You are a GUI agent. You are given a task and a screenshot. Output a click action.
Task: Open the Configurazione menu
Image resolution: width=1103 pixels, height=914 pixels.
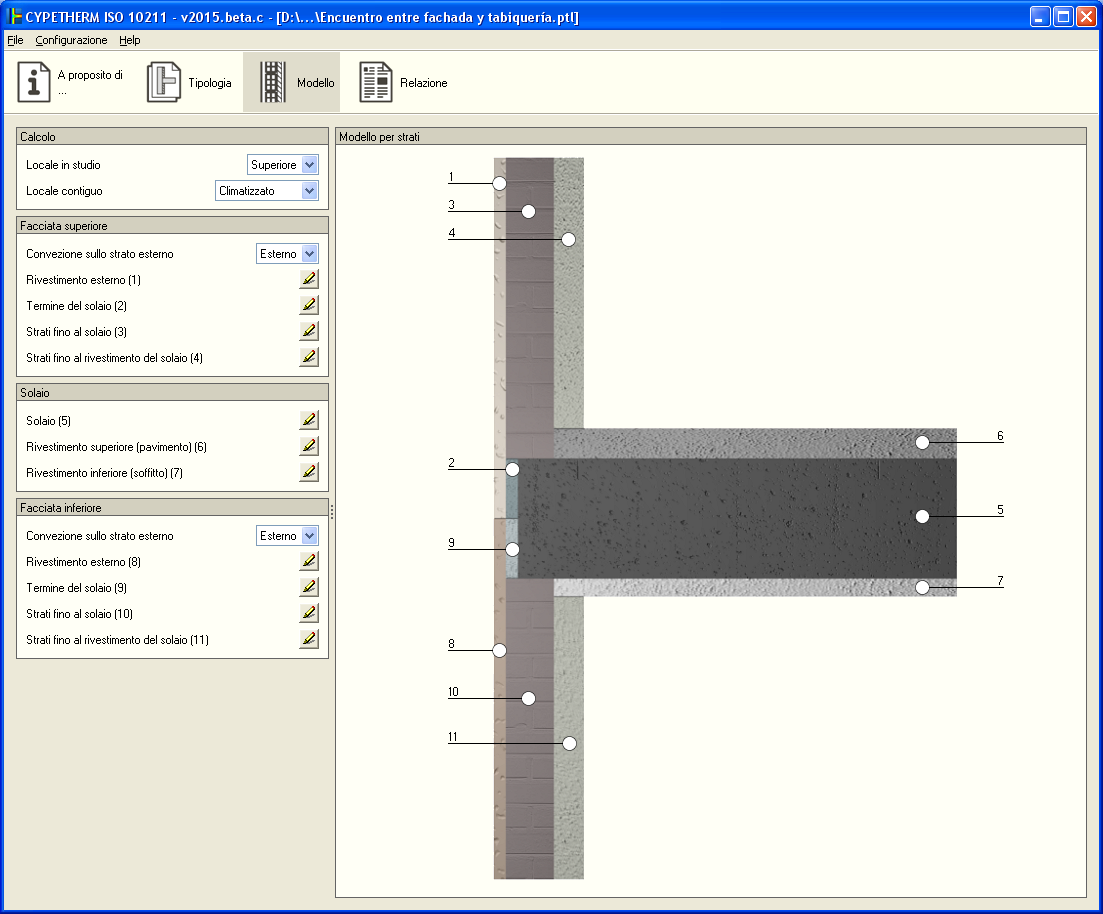(x=71, y=40)
